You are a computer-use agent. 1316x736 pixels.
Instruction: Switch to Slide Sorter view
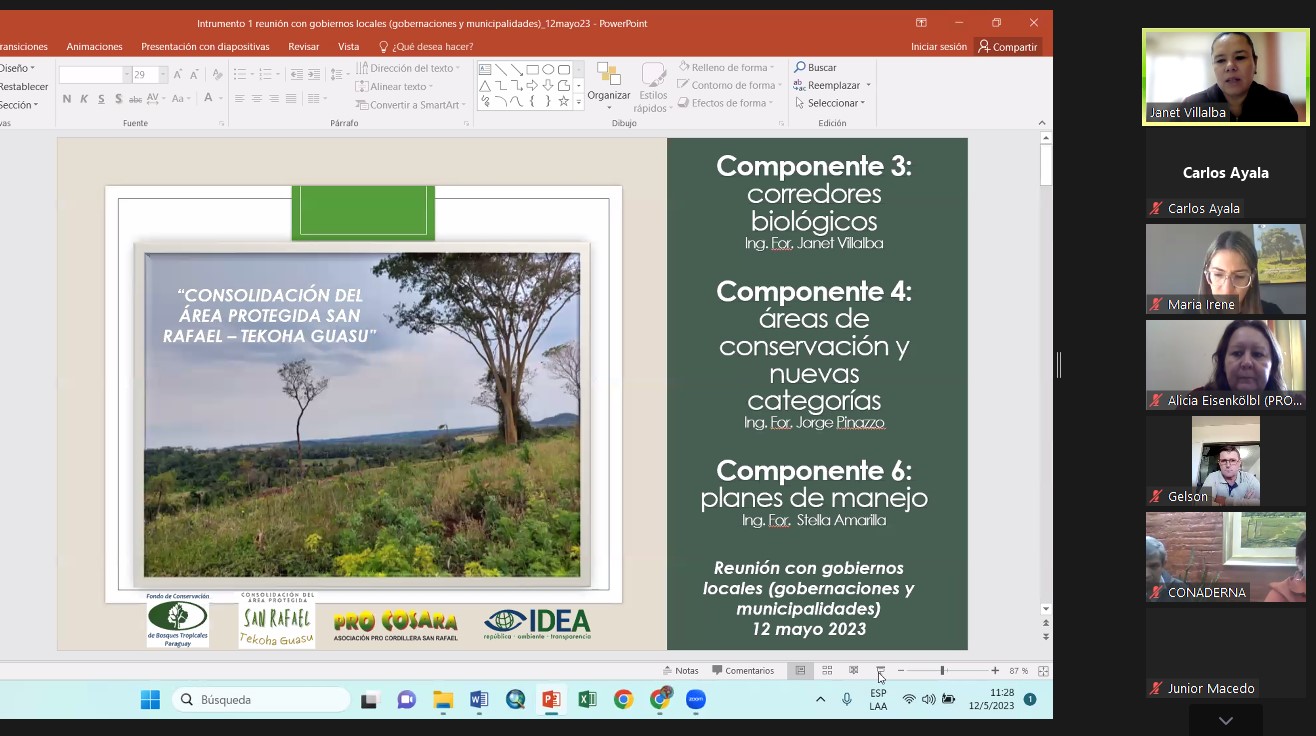click(x=827, y=670)
